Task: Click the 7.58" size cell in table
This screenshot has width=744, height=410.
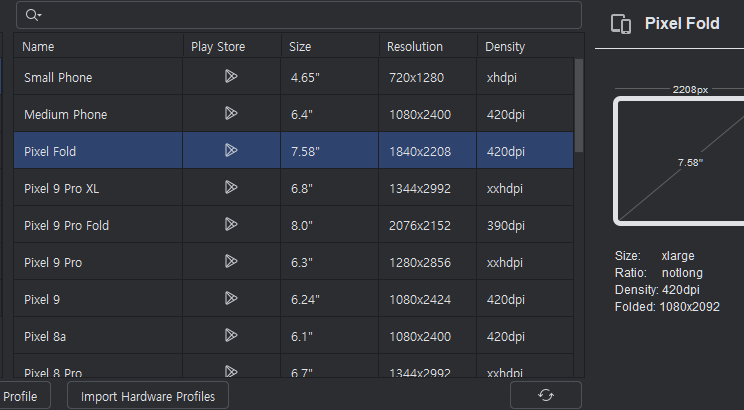Action: pyautogui.click(x=330, y=151)
